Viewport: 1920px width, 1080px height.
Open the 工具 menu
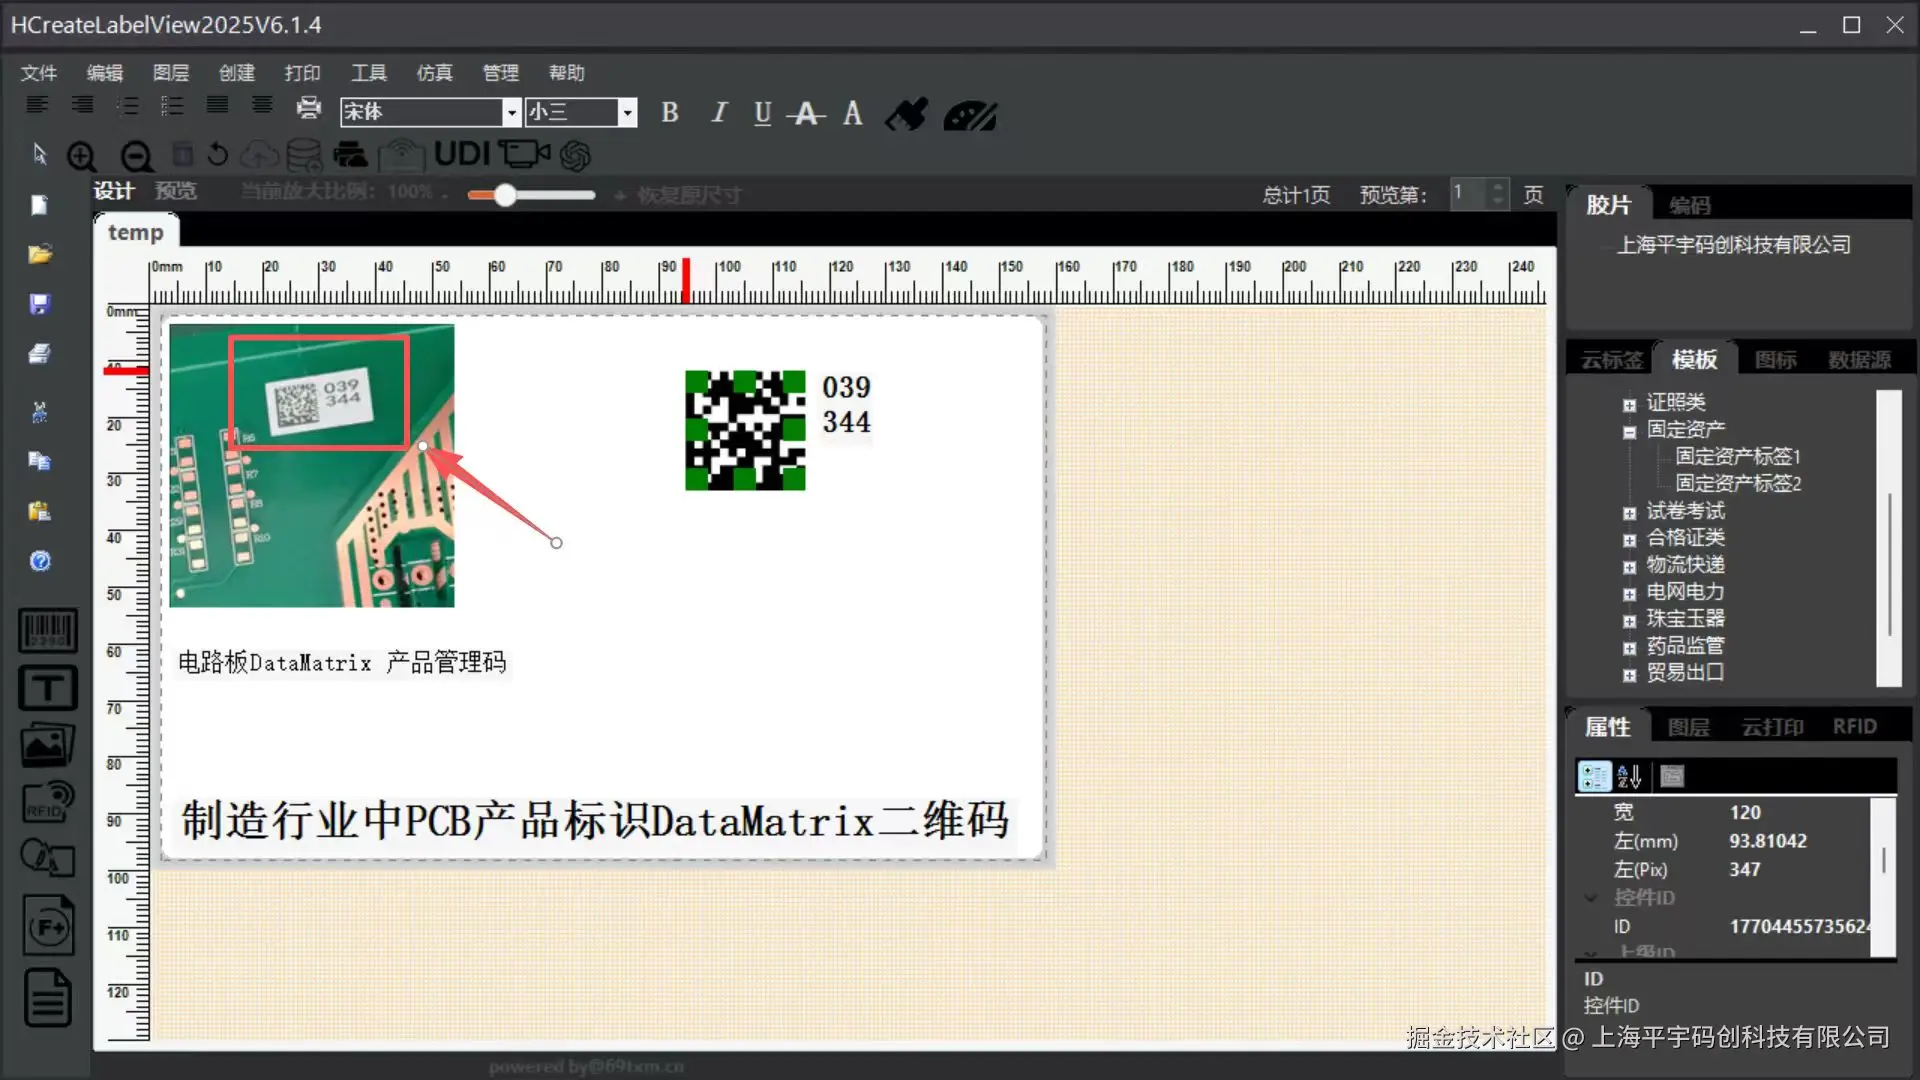pyautogui.click(x=368, y=73)
